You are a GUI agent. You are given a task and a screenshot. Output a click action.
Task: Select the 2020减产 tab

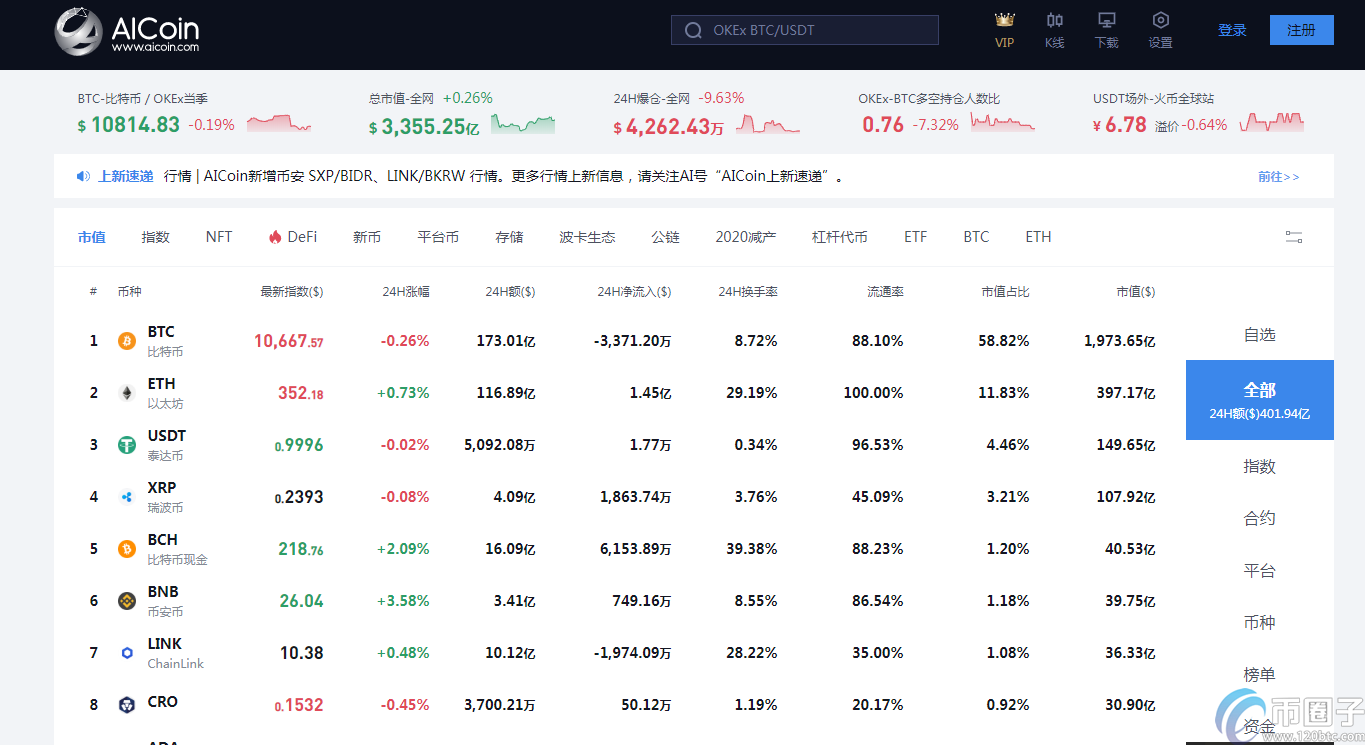pyautogui.click(x=745, y=237)
